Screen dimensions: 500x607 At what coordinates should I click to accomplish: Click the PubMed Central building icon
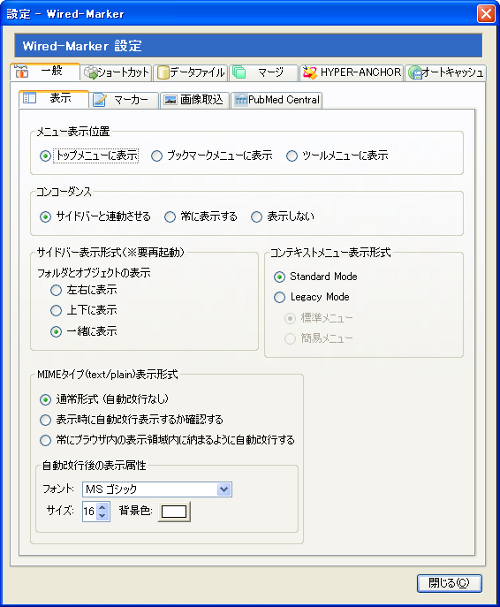click(241, 100)
